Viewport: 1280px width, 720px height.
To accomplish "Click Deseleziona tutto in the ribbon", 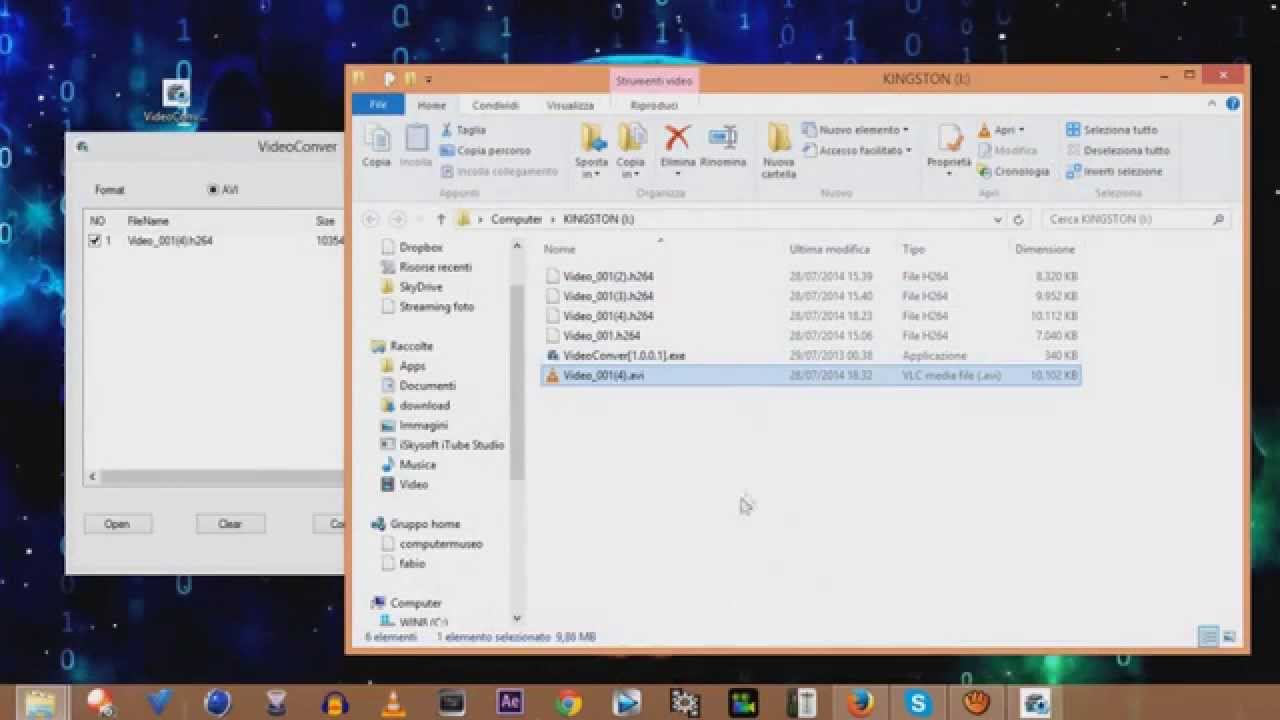I will click(1118, 151).
